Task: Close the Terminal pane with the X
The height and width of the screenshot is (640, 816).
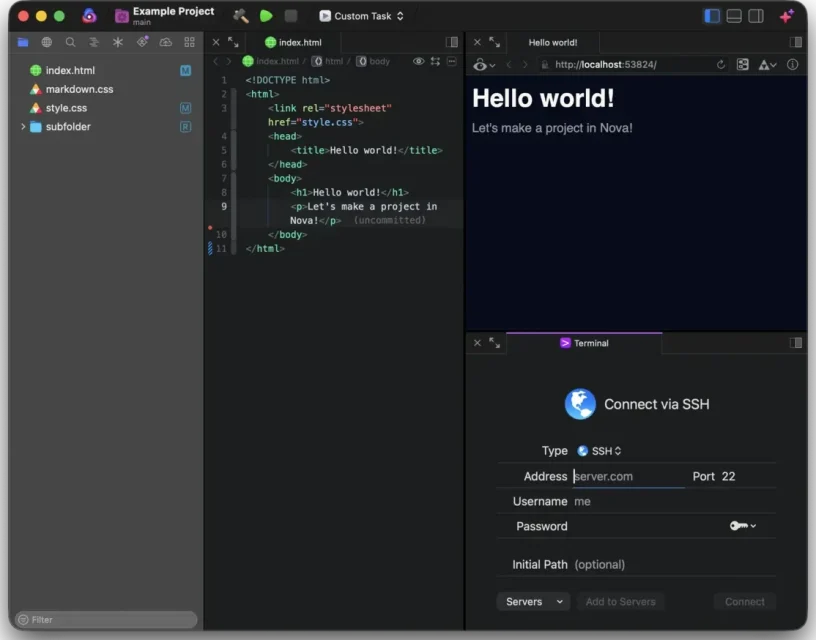Action: [x=477, y=343]
